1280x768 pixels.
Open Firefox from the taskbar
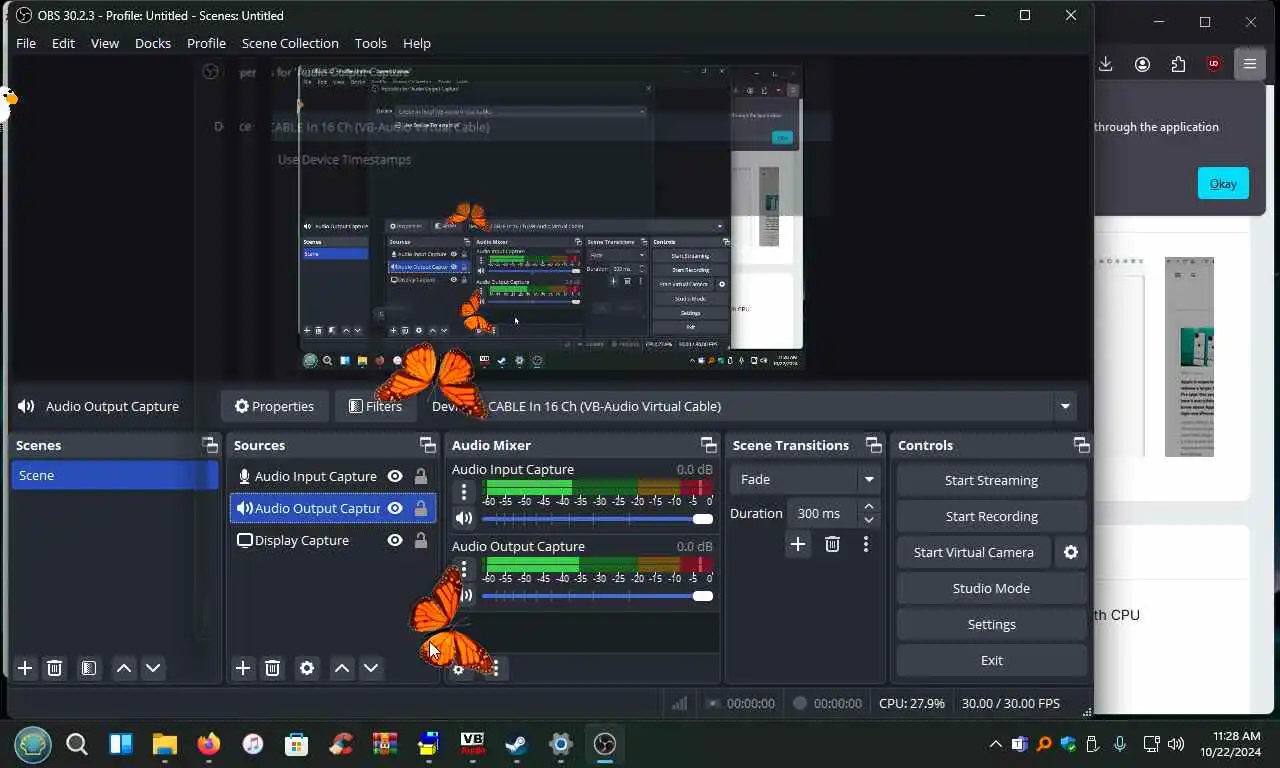click(x=208, y=744)
